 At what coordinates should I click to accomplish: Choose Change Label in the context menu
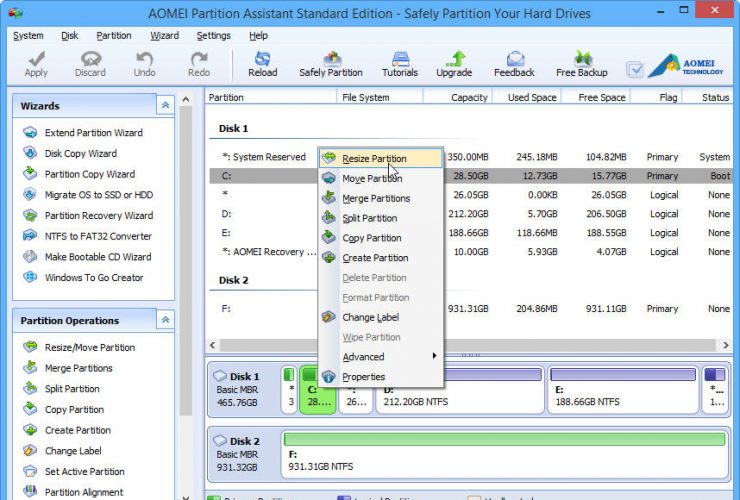pos(381,317)
